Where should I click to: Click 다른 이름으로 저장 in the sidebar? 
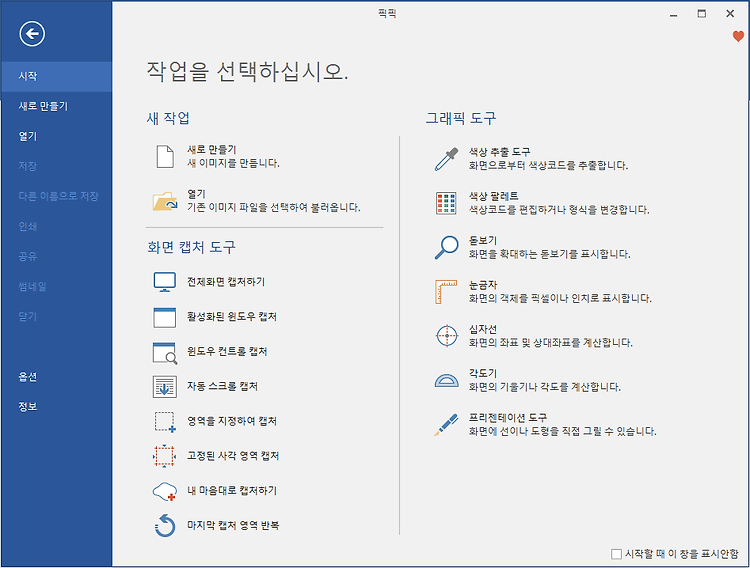point(56,197)
